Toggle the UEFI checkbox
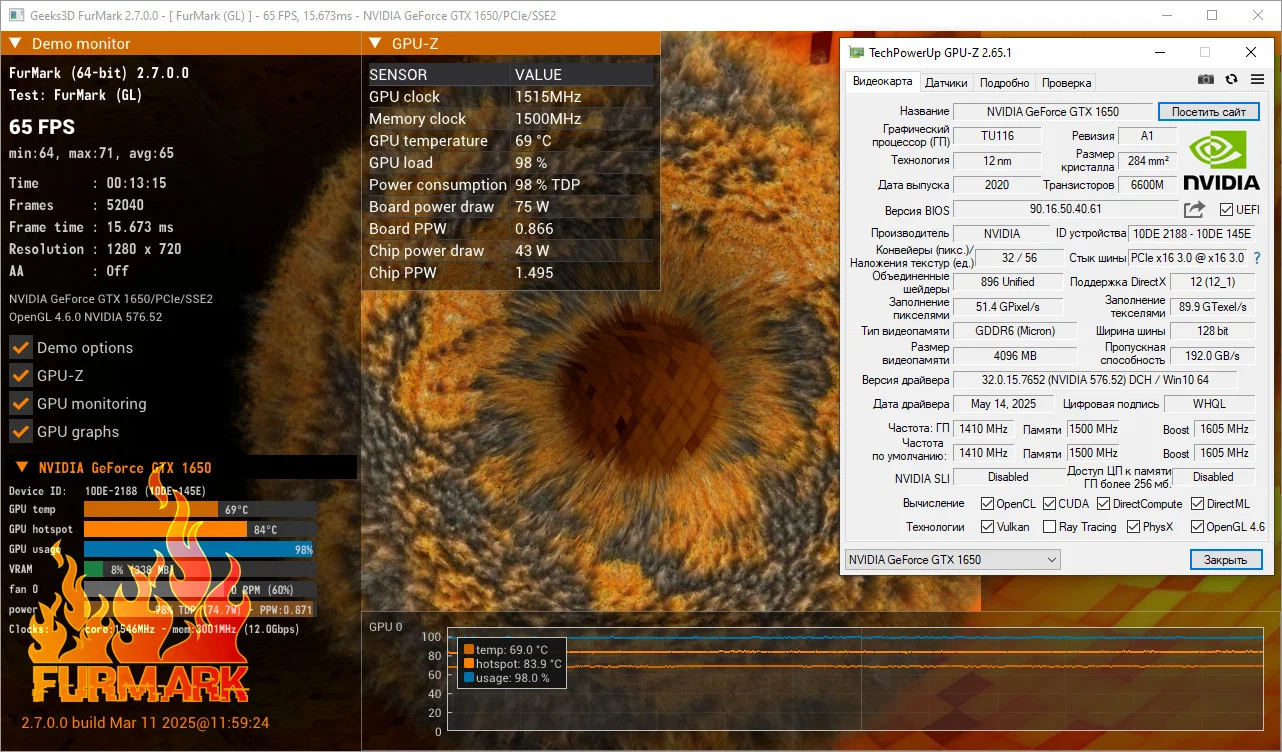 [x=1227, y=209]
